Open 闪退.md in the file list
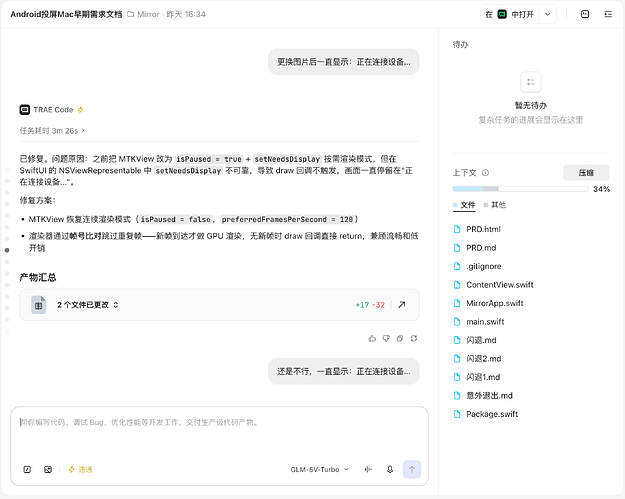The width and height of the screenshot is (625, 499). click(x=481, y=340)
